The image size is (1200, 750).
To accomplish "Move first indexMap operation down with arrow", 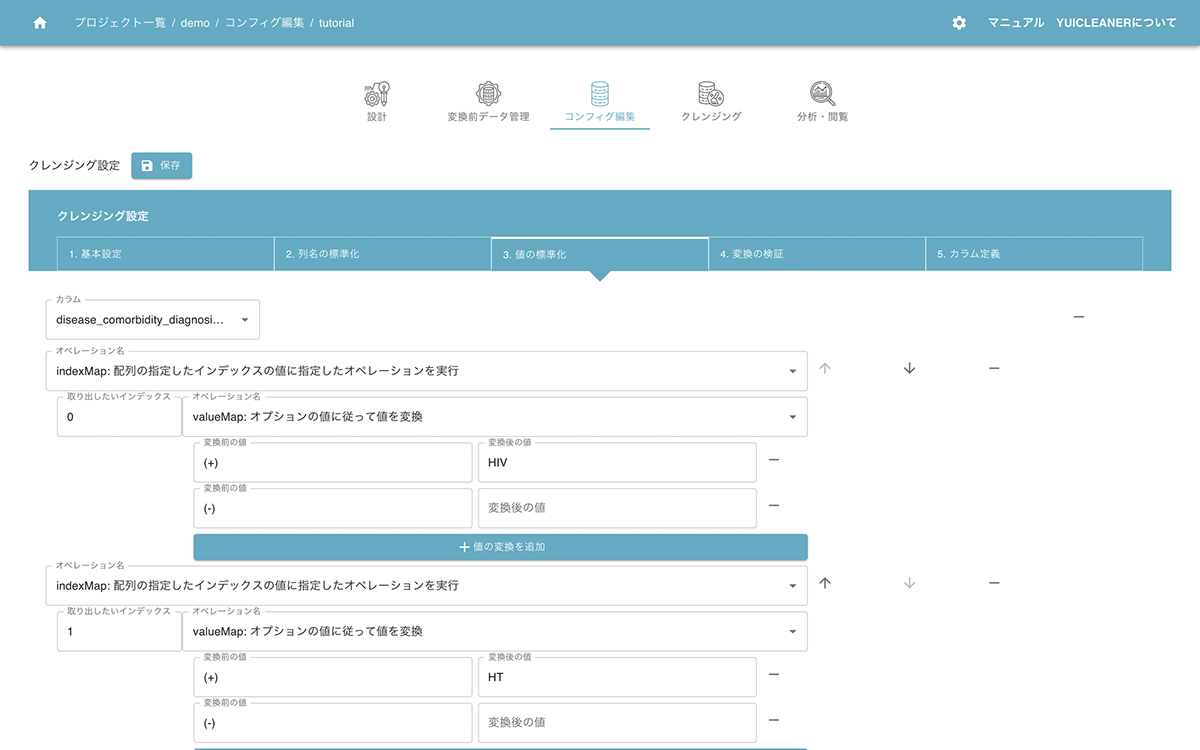I will click(909, 369).
